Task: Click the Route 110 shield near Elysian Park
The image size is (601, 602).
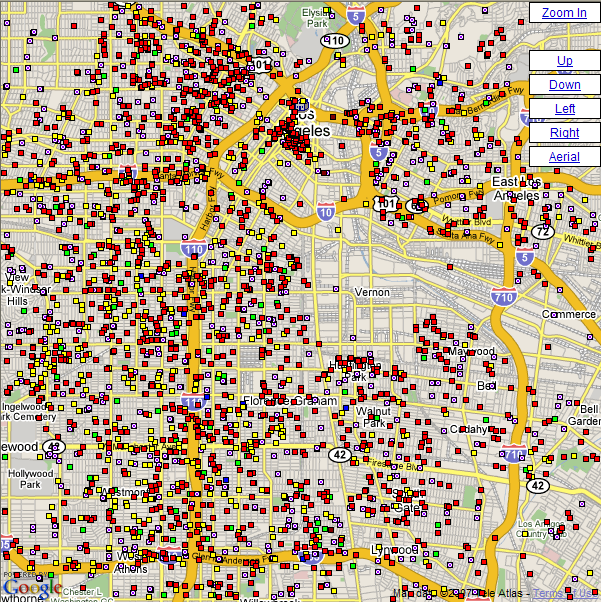Action: pos(335,40)
